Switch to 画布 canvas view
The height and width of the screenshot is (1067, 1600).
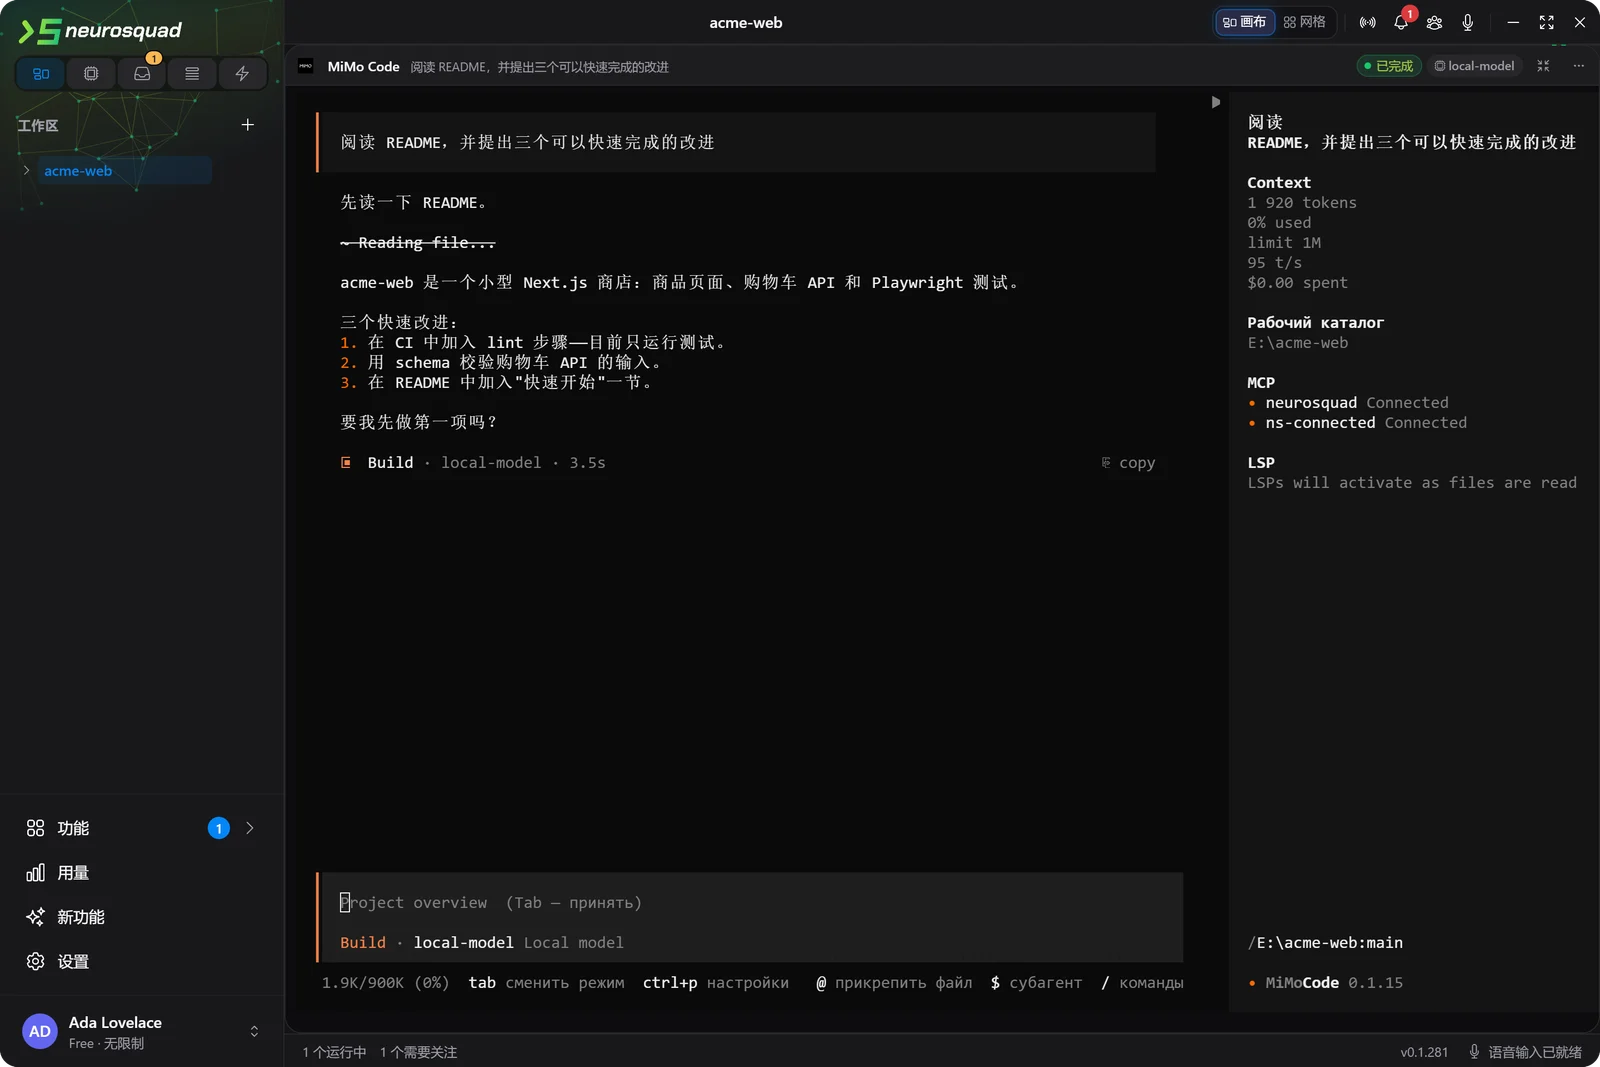(x=1245, y=22)
